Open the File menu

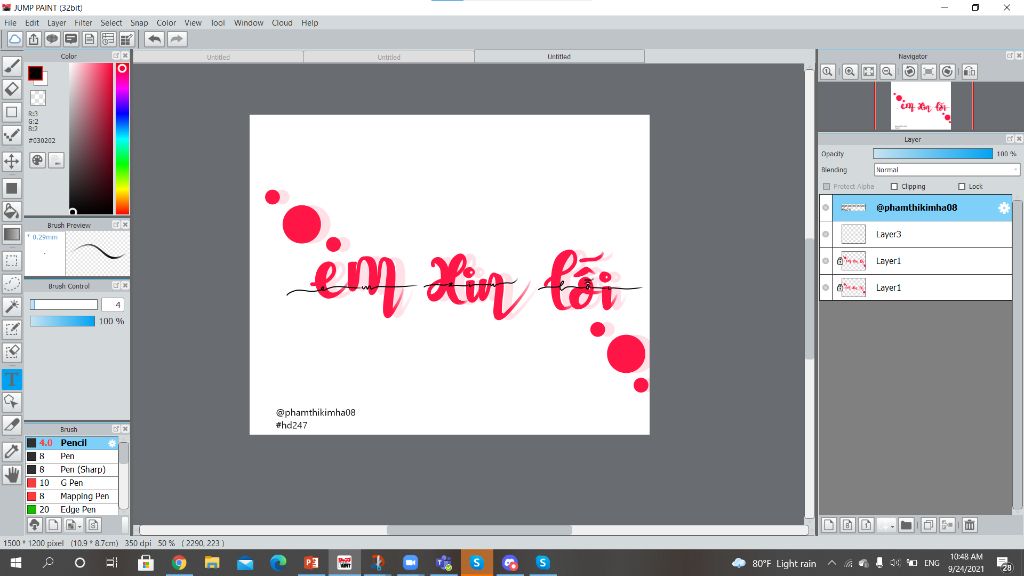(10, 23)
